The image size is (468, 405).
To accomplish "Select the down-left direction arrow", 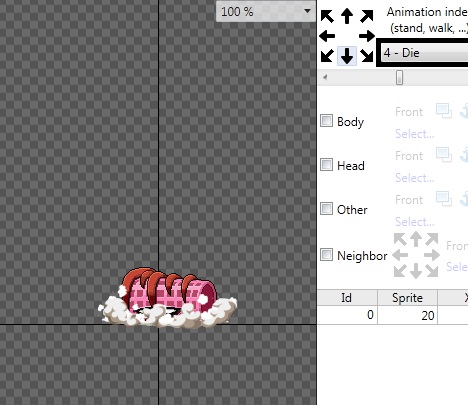I will click(327, 55).
